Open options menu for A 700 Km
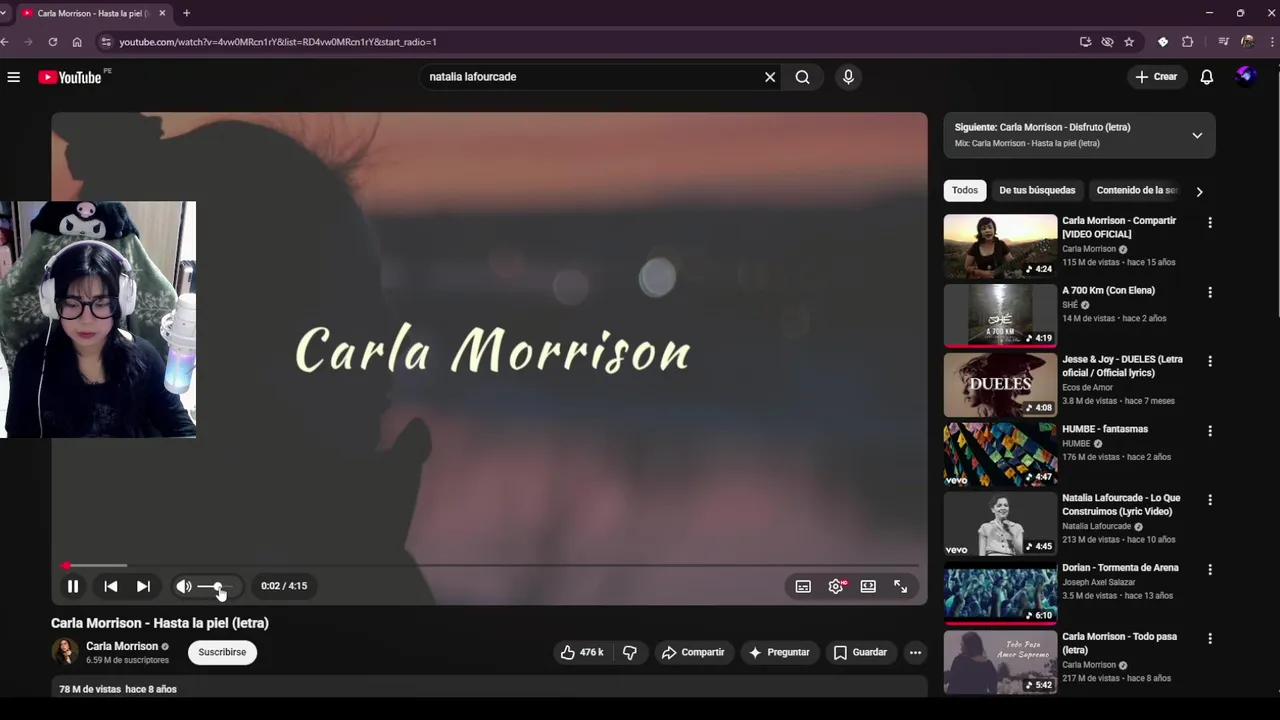Screen dimensions: 1280x720 coord(1210,292)
